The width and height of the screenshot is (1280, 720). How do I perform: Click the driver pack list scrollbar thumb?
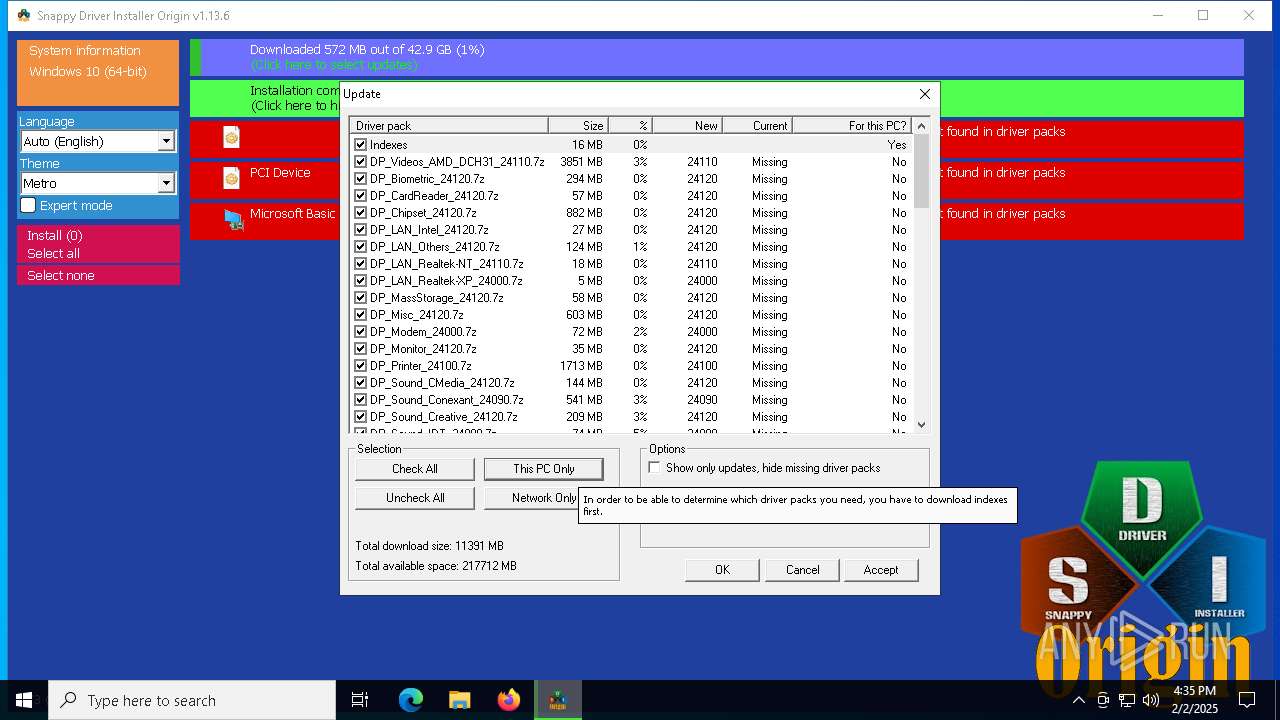(921, 170)
